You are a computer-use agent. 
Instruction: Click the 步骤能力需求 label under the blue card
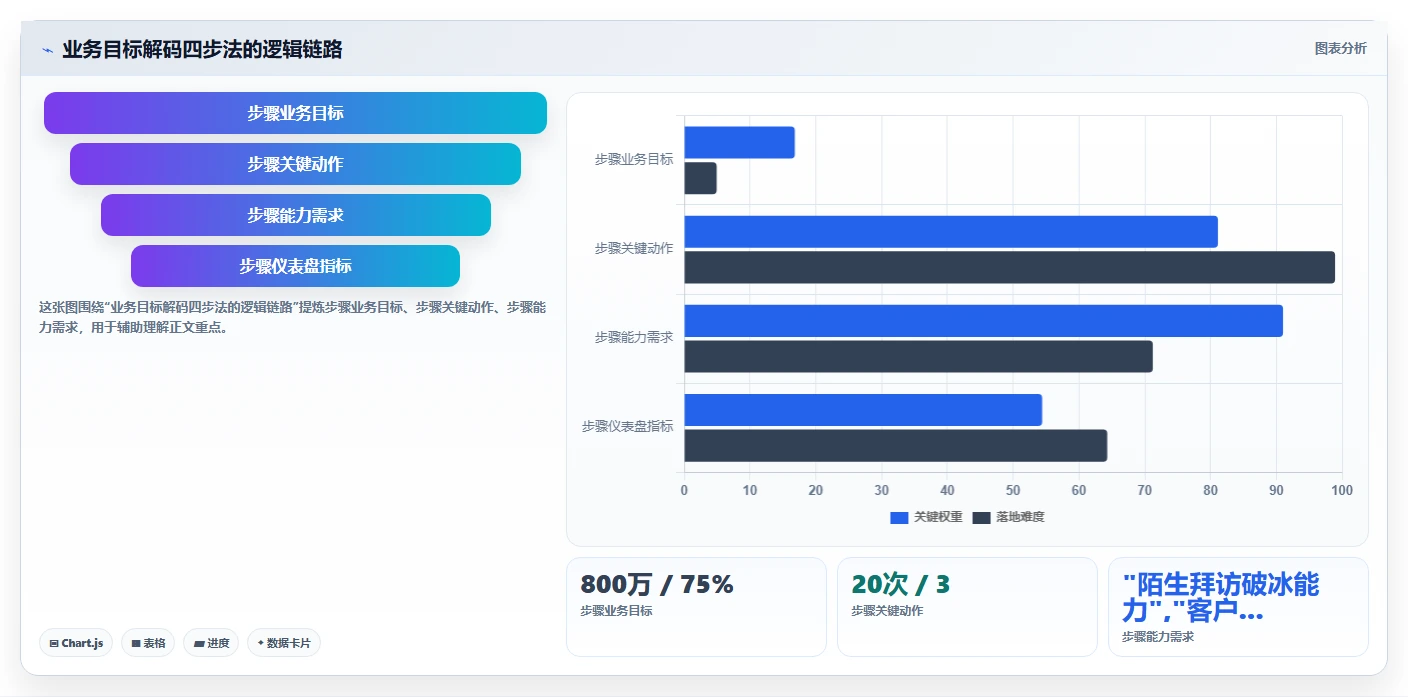tap(1158, 636)
